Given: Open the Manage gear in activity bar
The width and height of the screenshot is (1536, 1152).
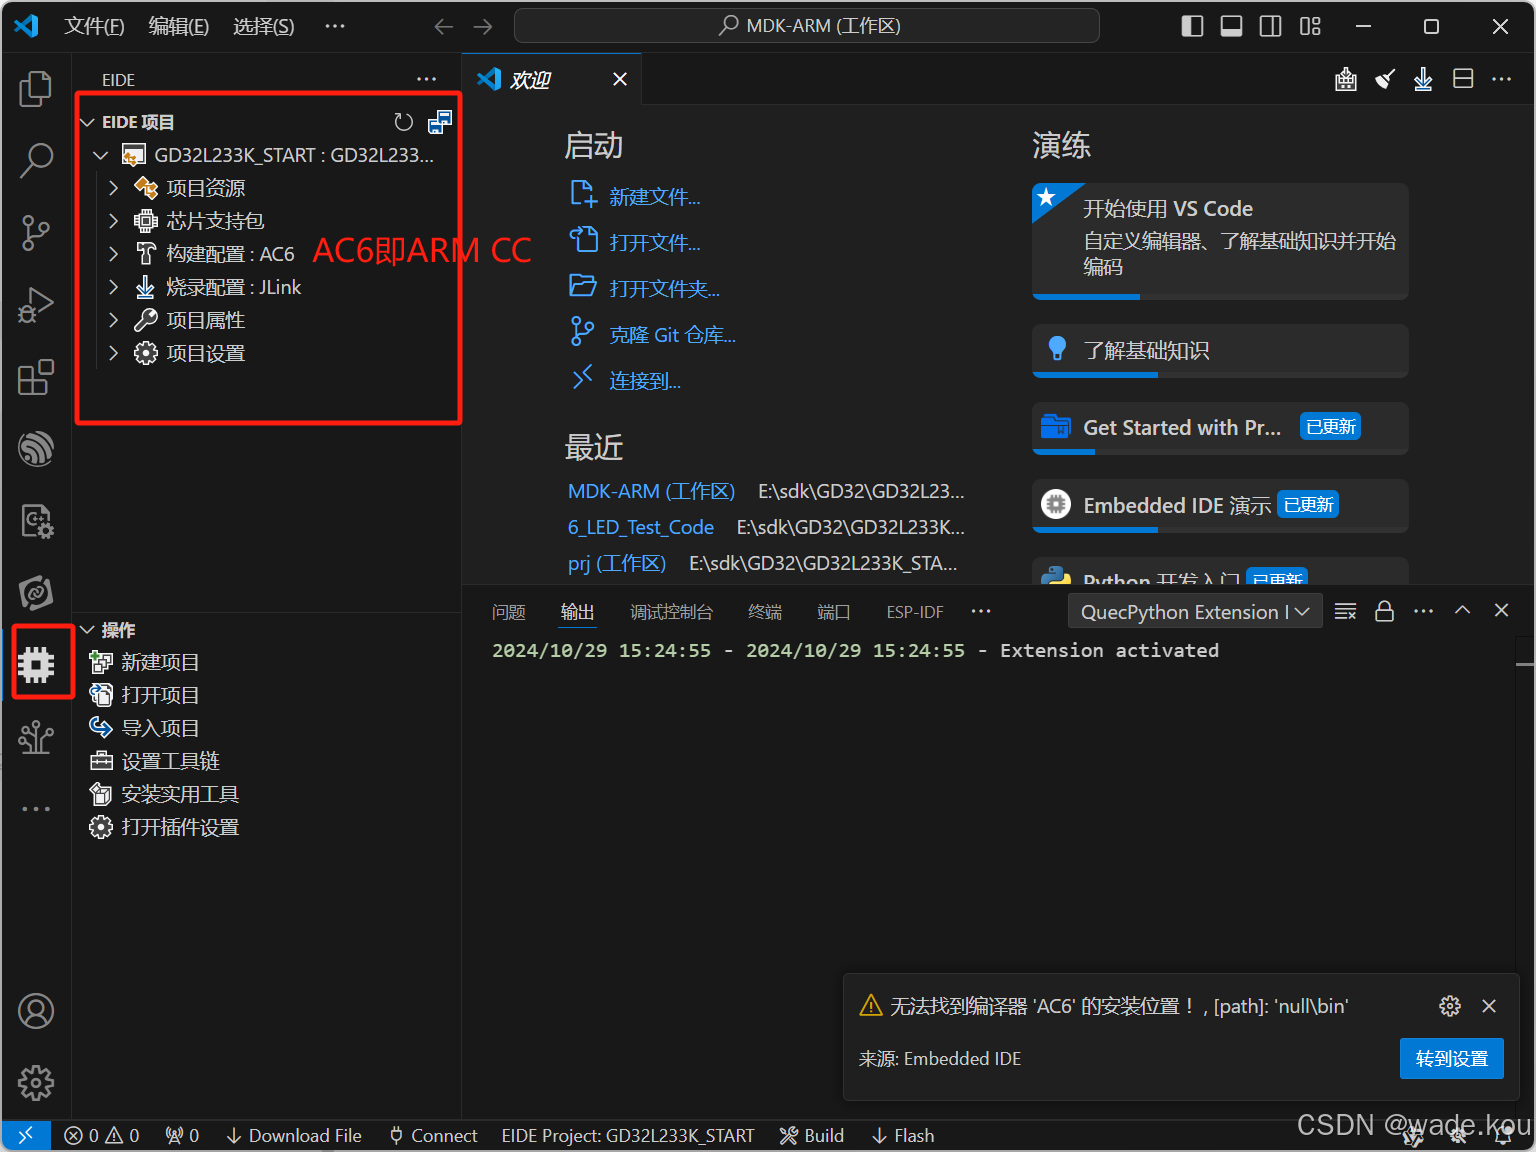Looking at the screenshot, I should point(36,1083).
